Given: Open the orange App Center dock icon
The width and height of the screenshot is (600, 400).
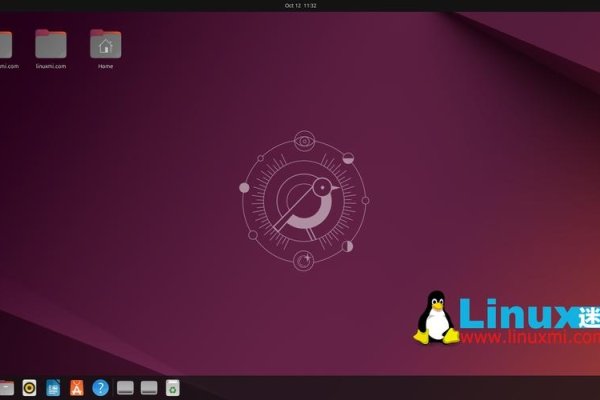Looking at the screenshot, I should (x=77, y=387).
